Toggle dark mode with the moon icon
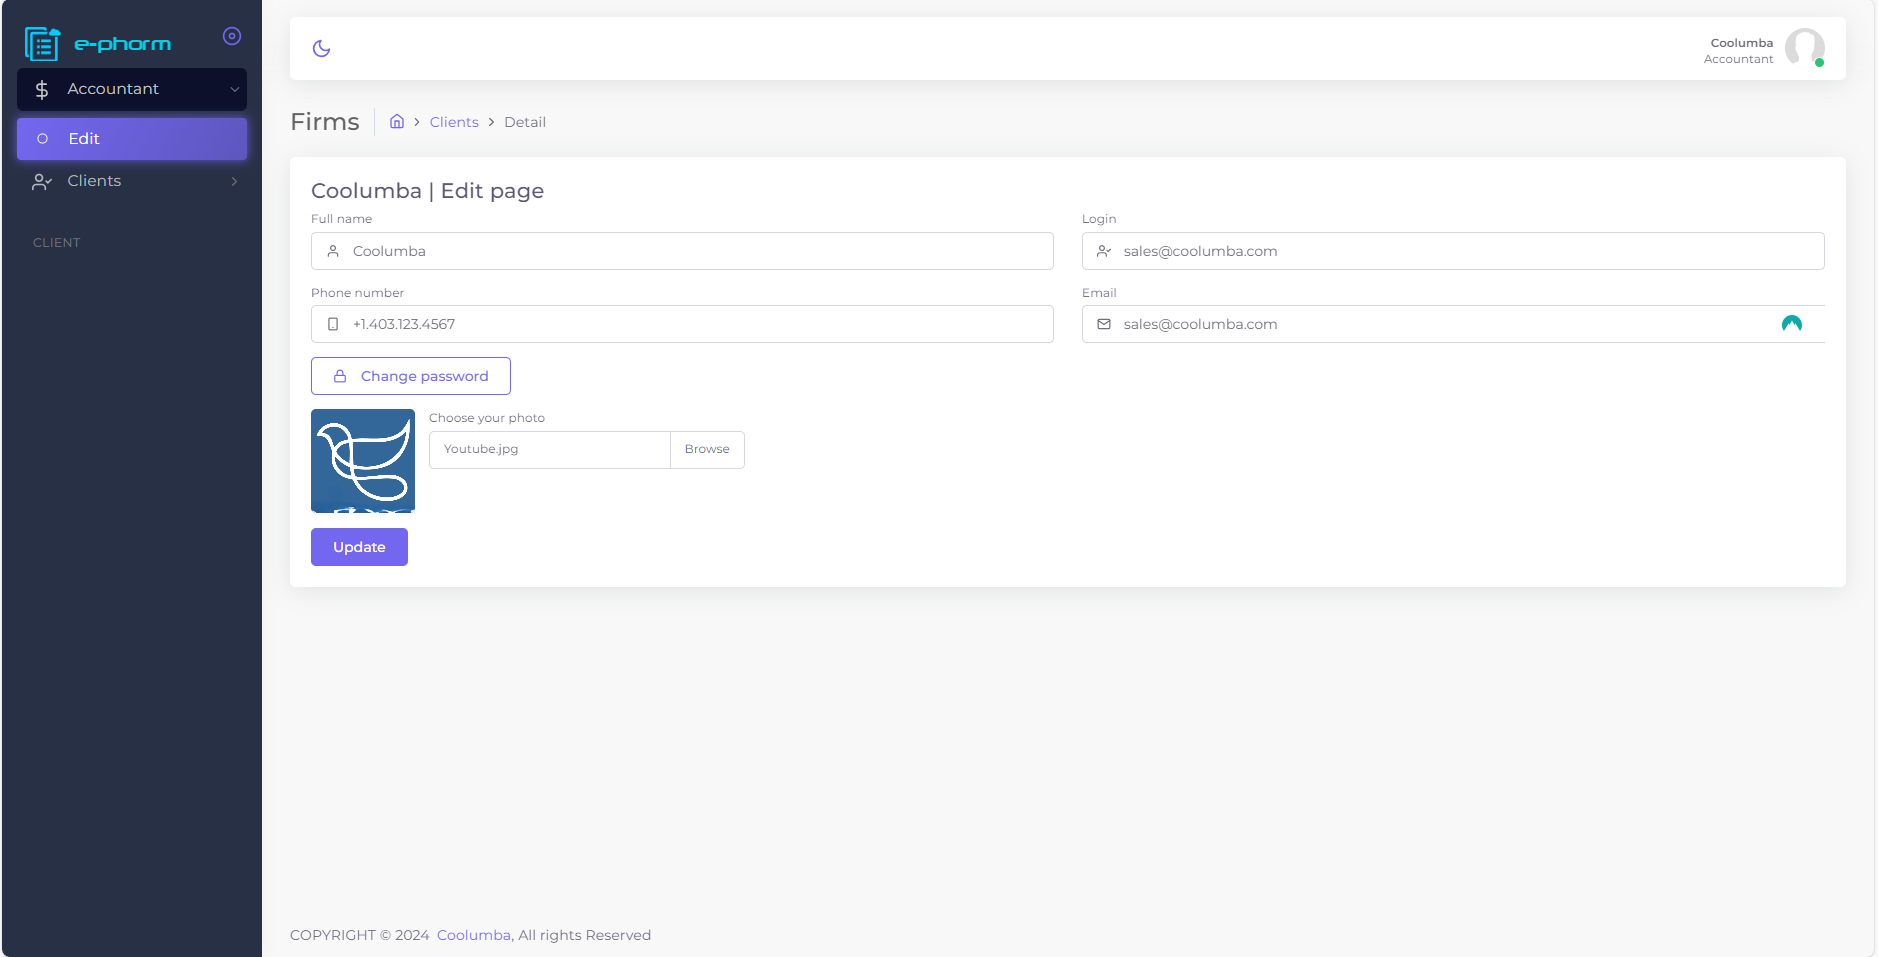This screenshot has height=957, width=1878. tap(321, 48)
